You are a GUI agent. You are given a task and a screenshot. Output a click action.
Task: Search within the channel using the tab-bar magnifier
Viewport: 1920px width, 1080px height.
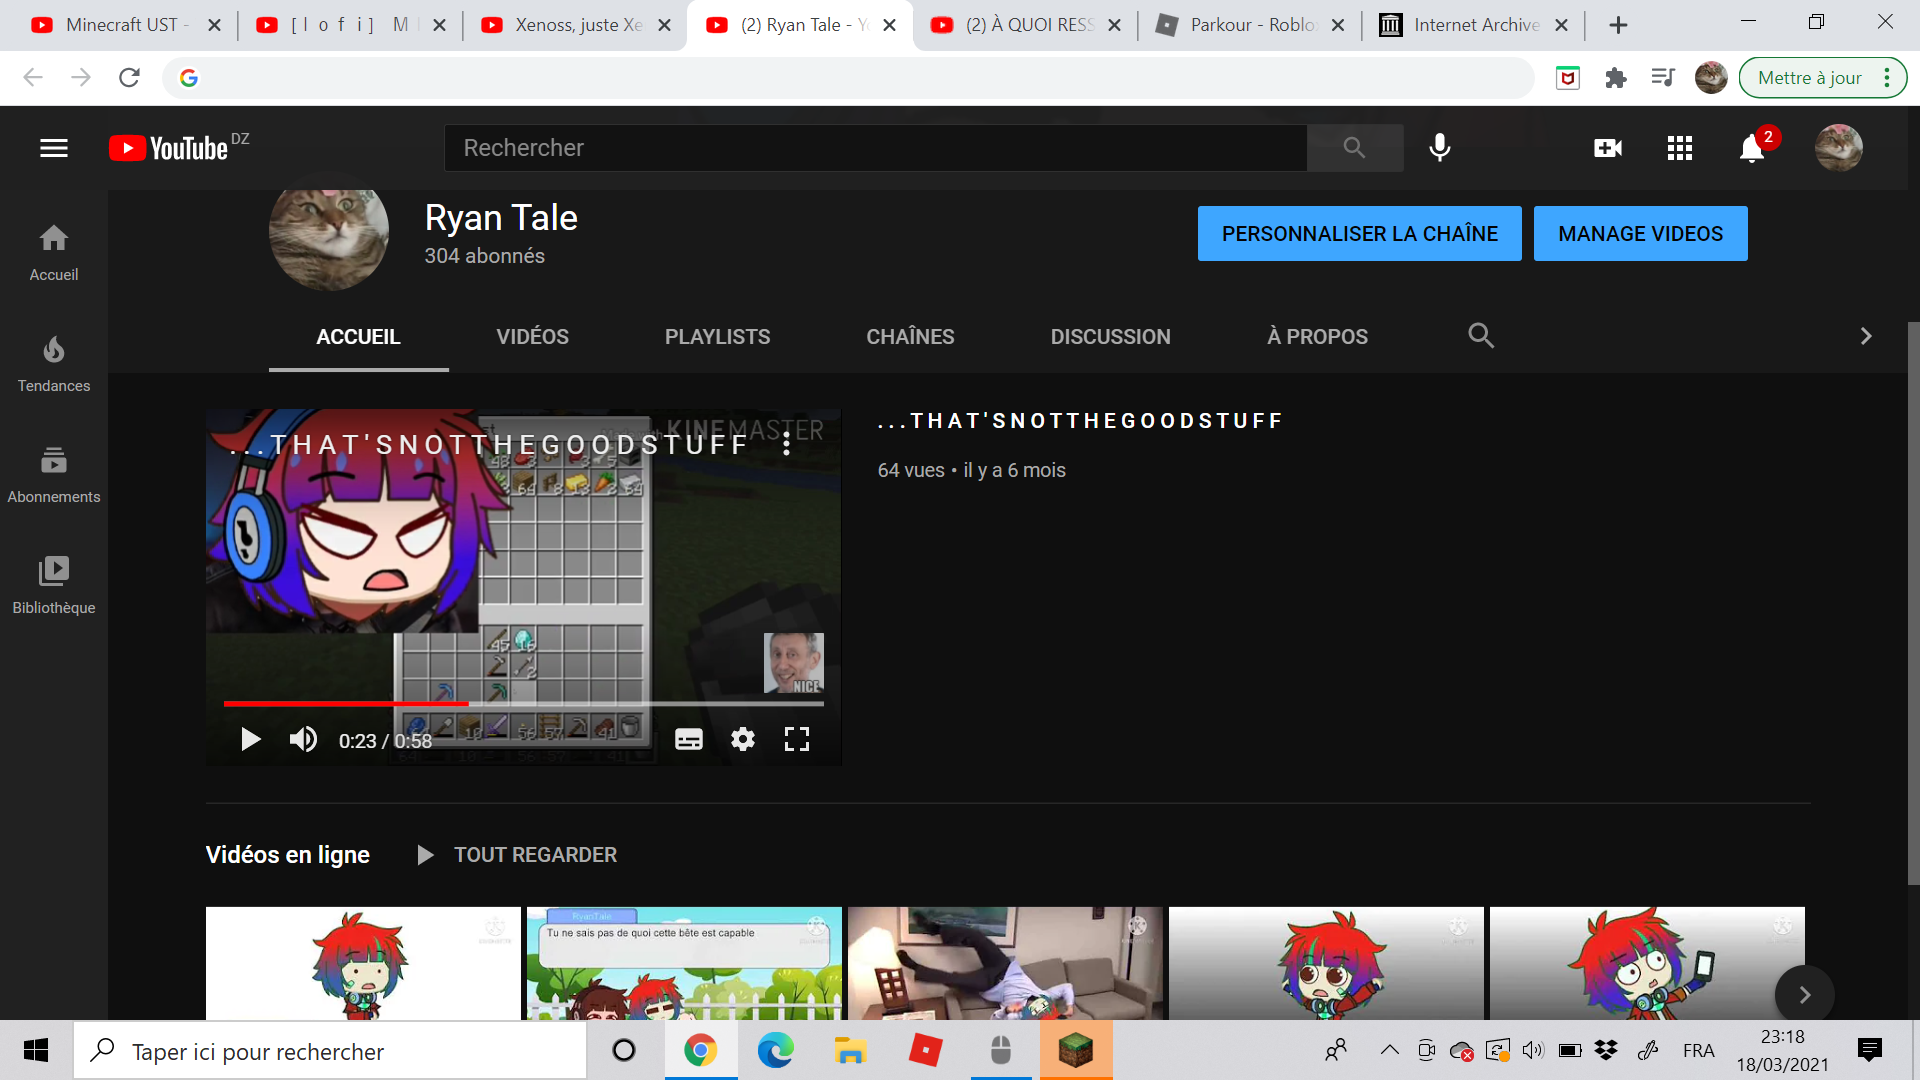(1481, 336)
